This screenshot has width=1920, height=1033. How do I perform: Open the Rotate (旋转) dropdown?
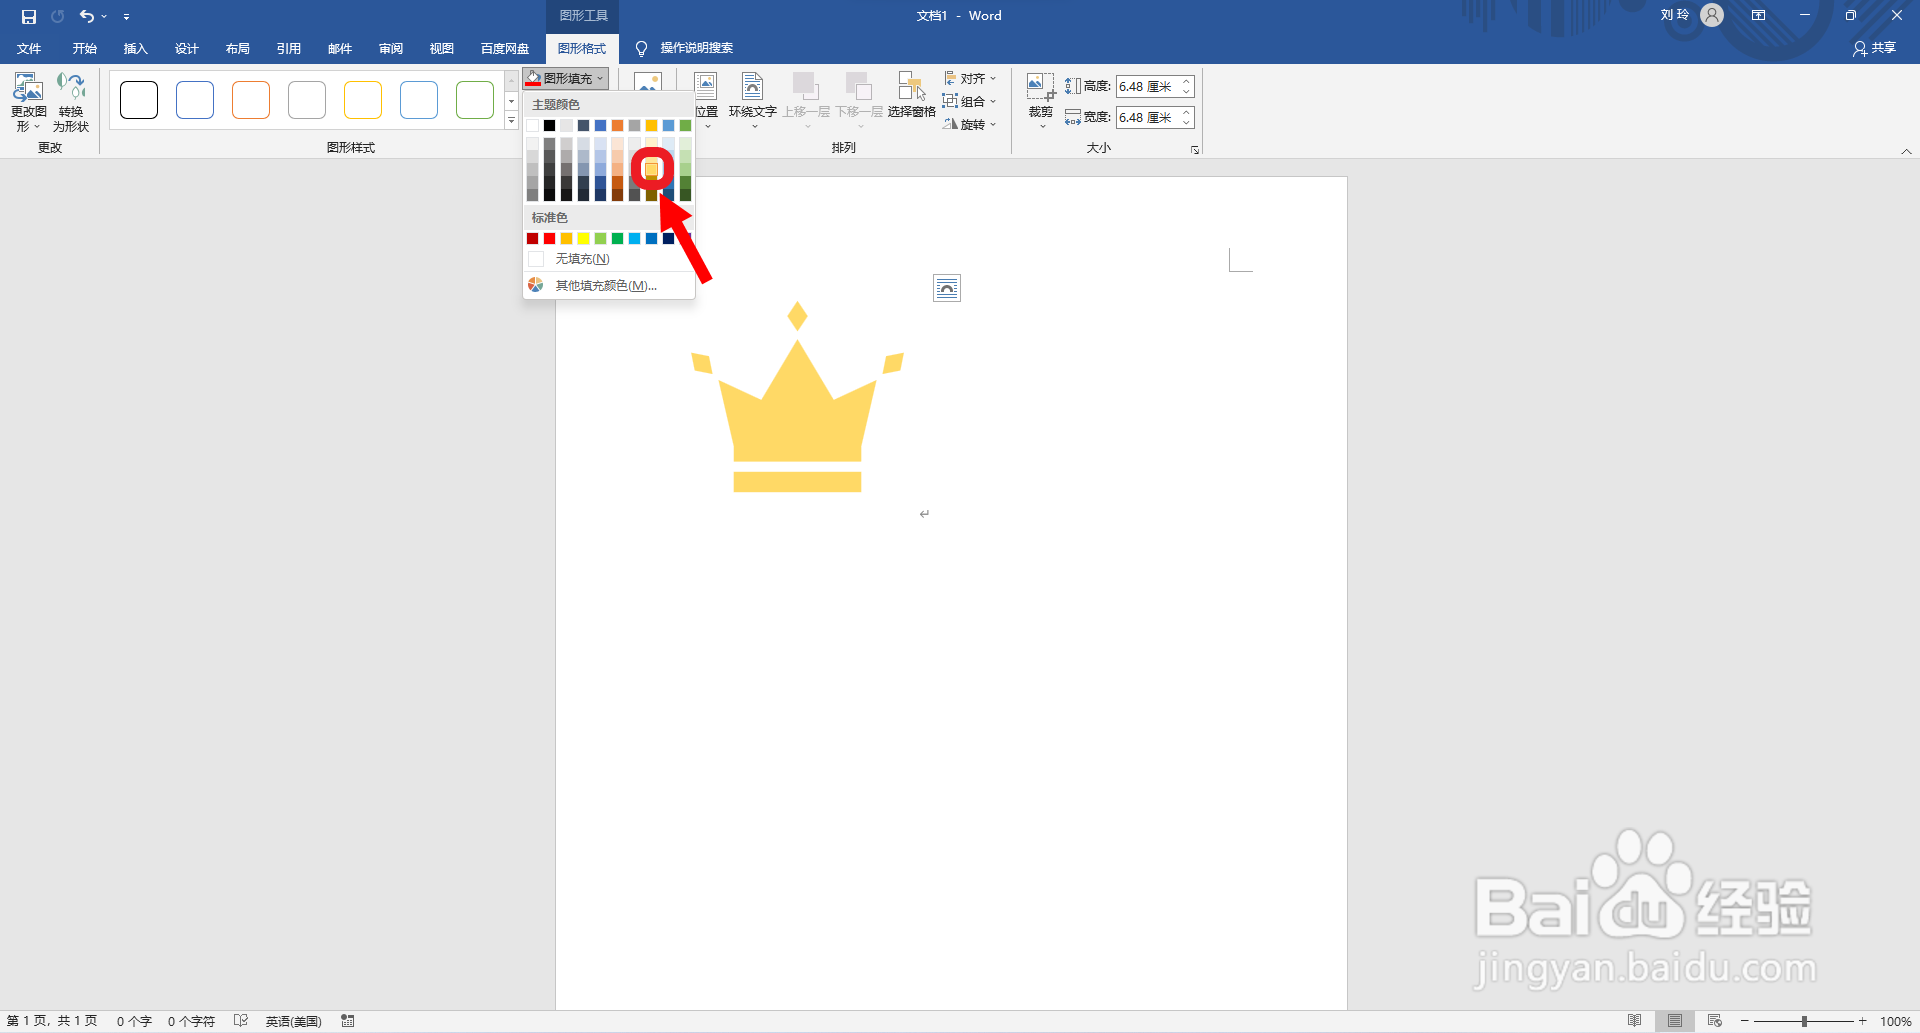click(x=970, y=124)
